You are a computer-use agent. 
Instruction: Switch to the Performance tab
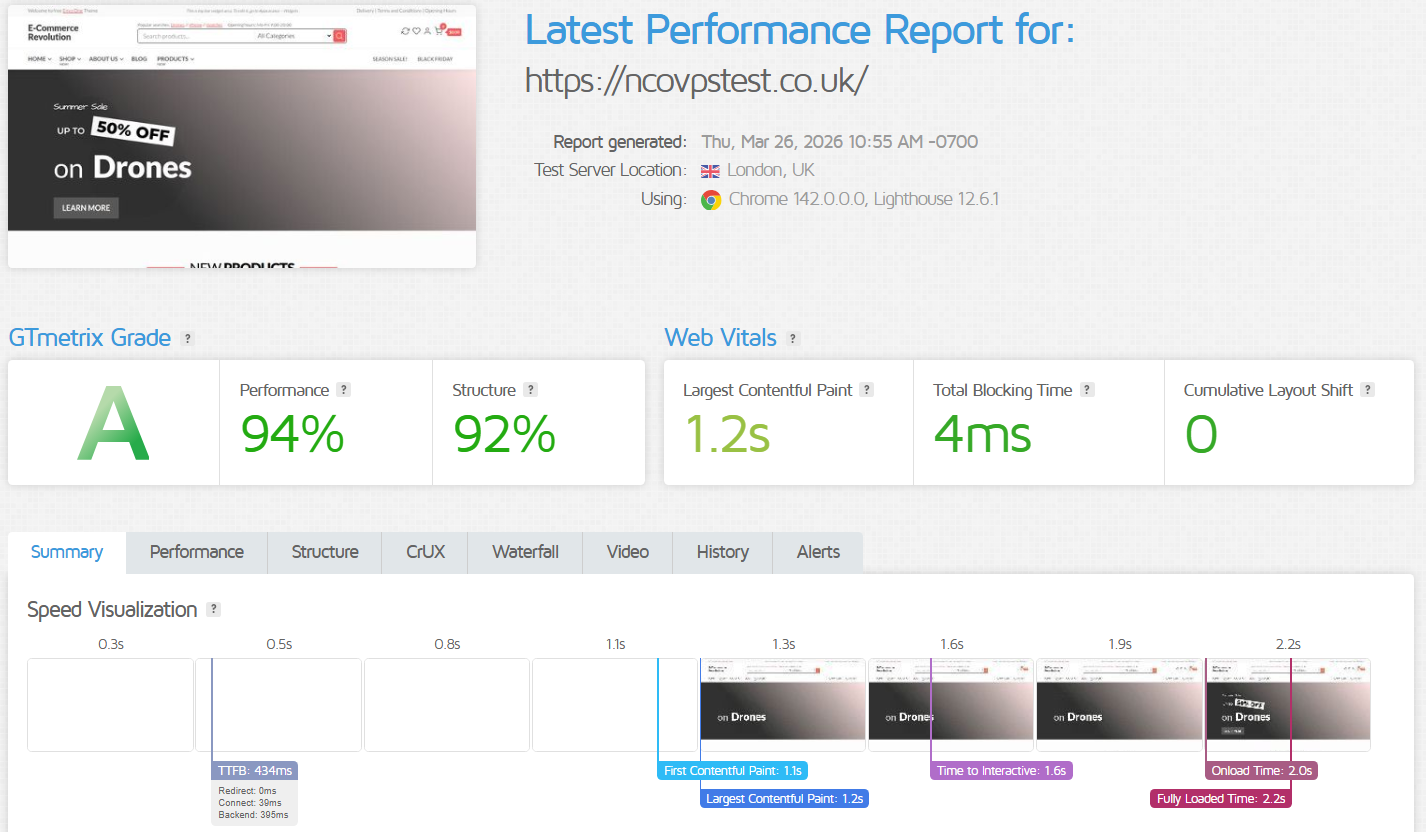point(197,552)
